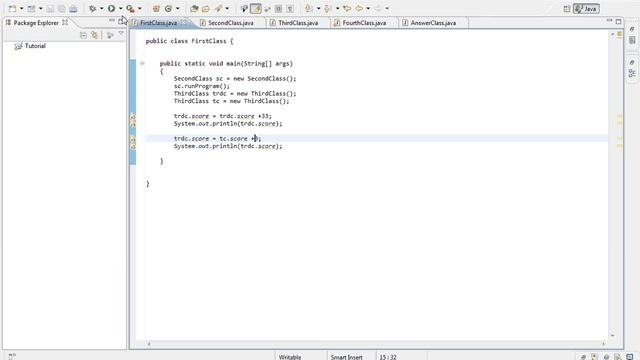640x360 pixels.
Task: Click the Next Annotation icon
Action: point(309,8)
